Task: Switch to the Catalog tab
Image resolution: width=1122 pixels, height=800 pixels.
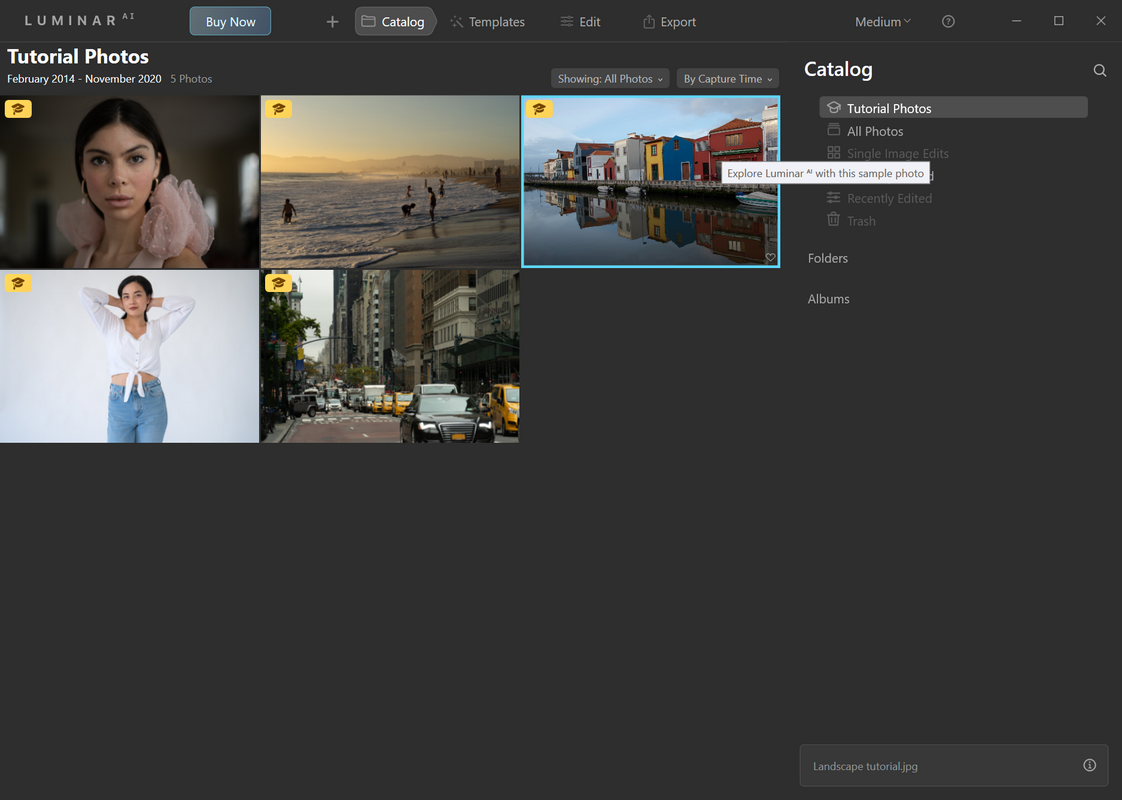Action: (x=394, y=21)
